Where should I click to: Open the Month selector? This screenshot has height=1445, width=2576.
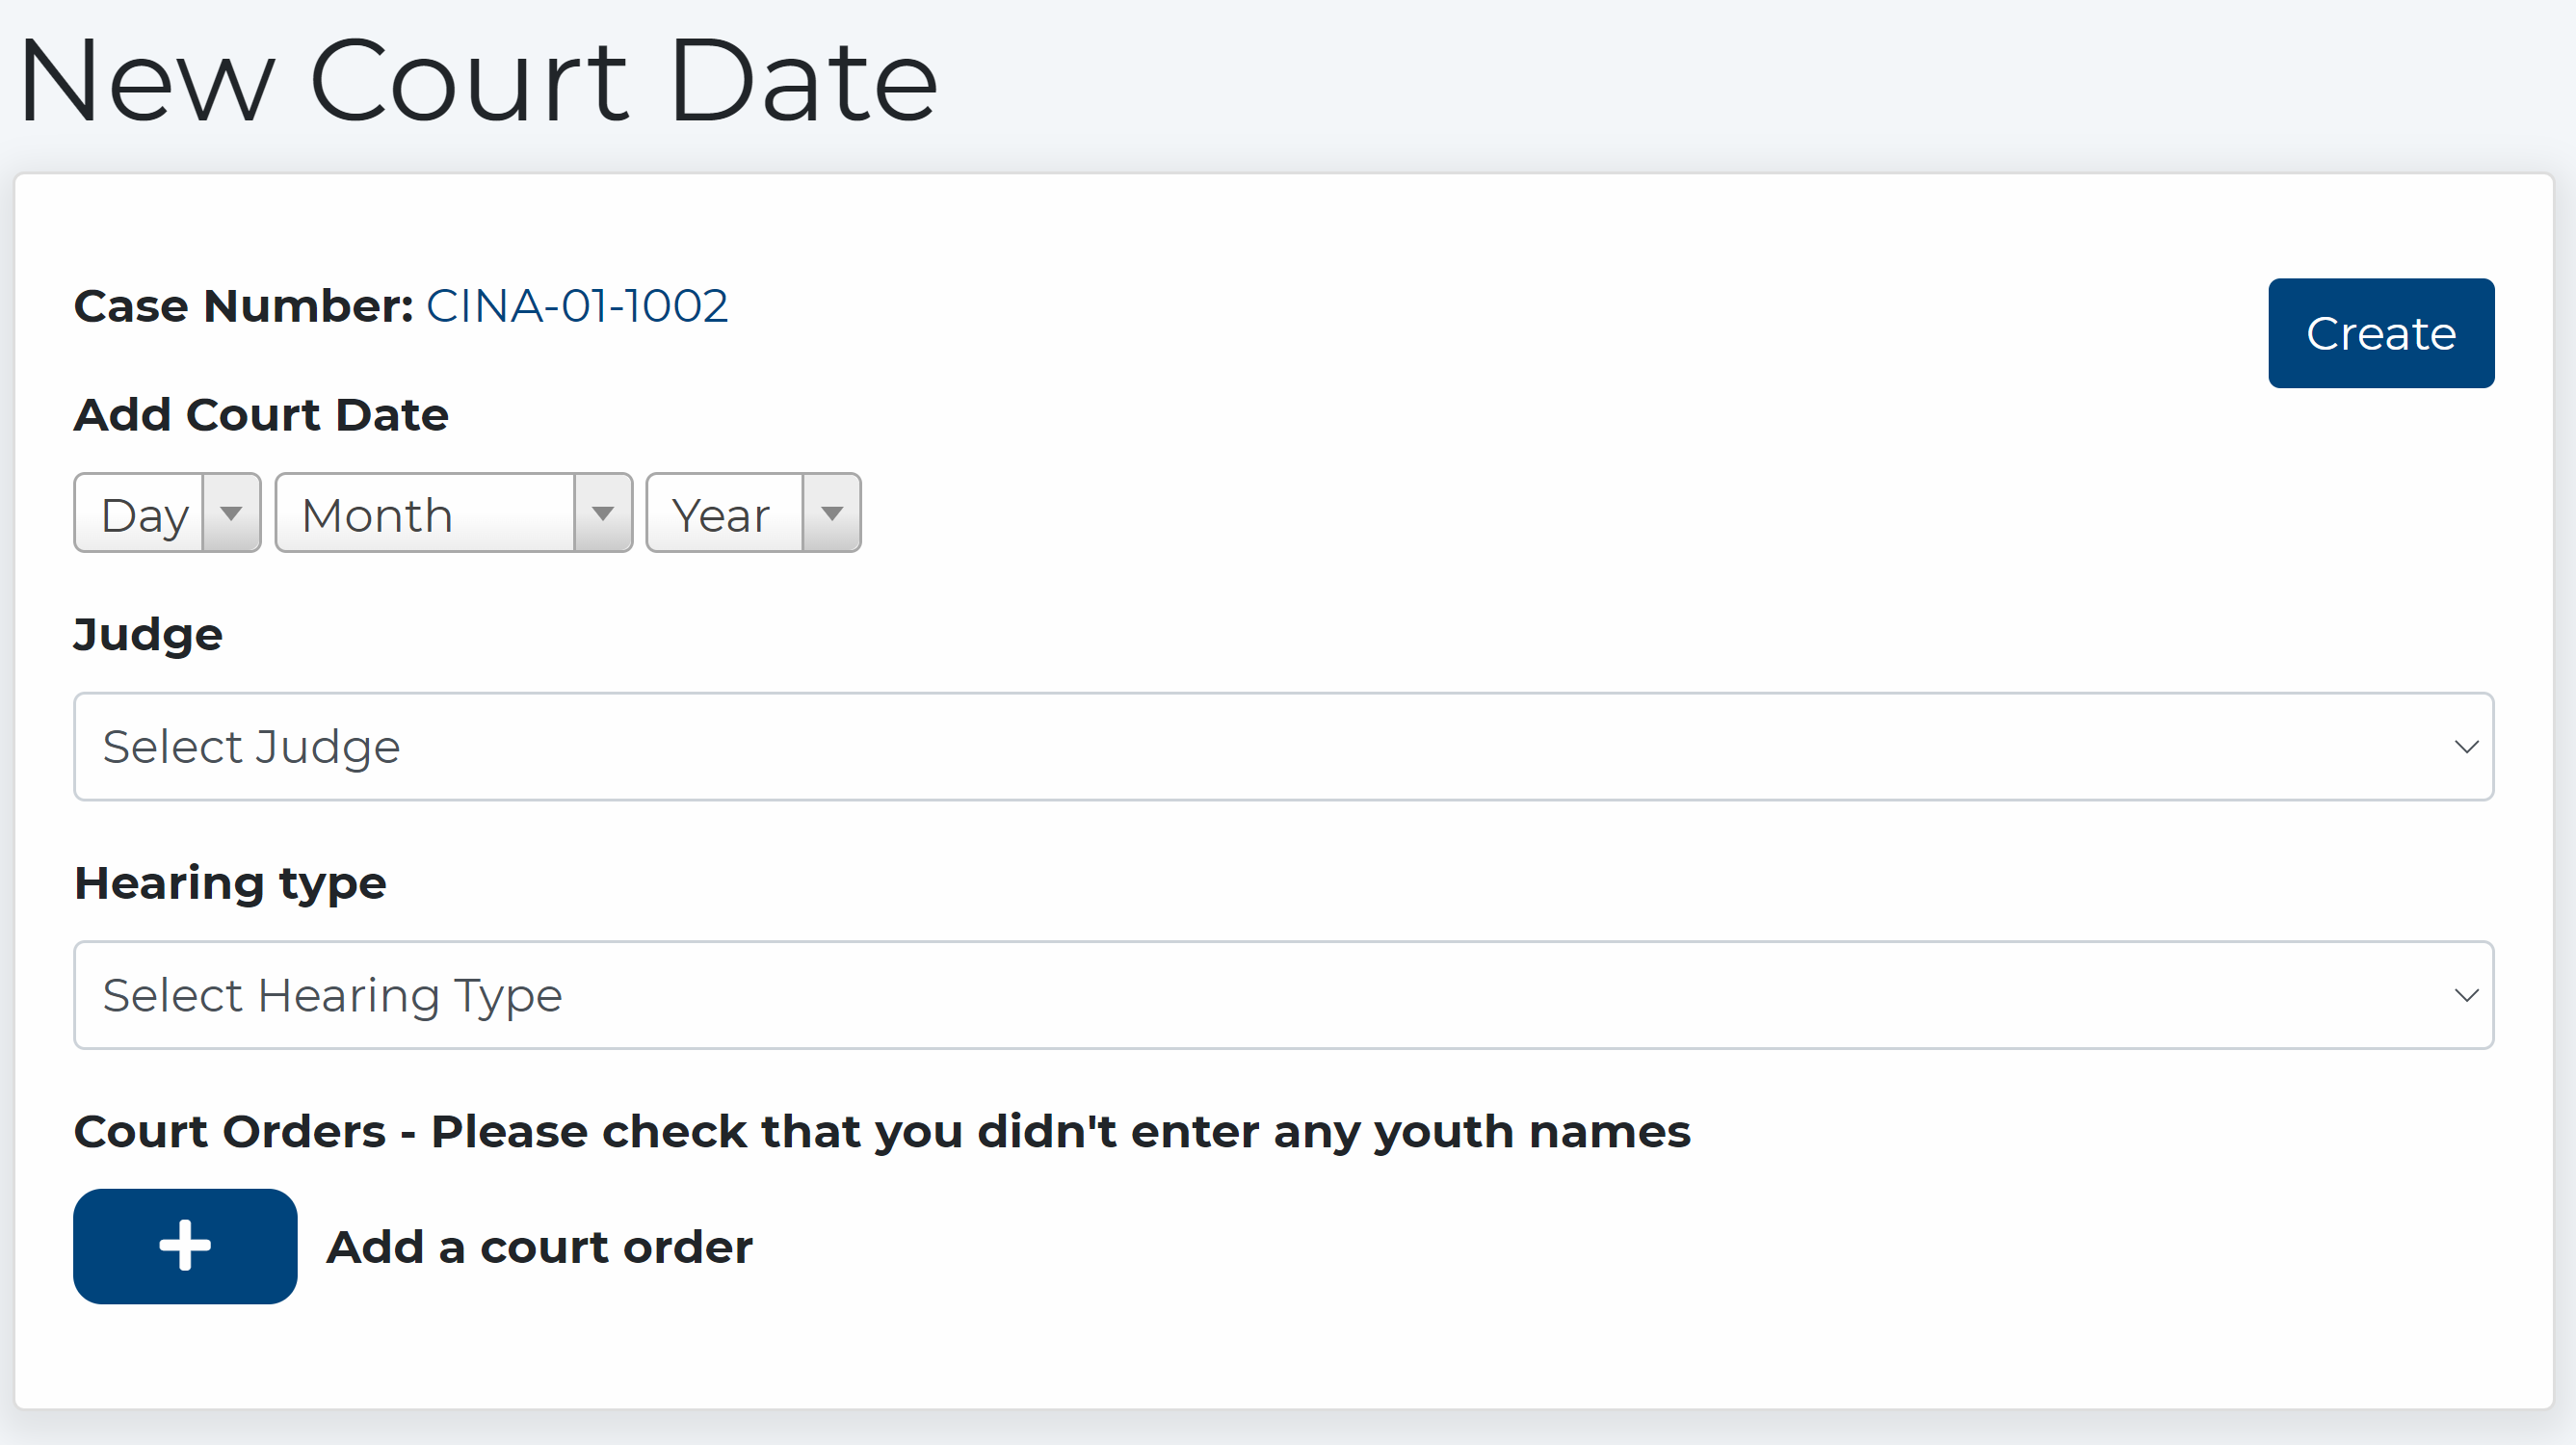coord(430,513)
